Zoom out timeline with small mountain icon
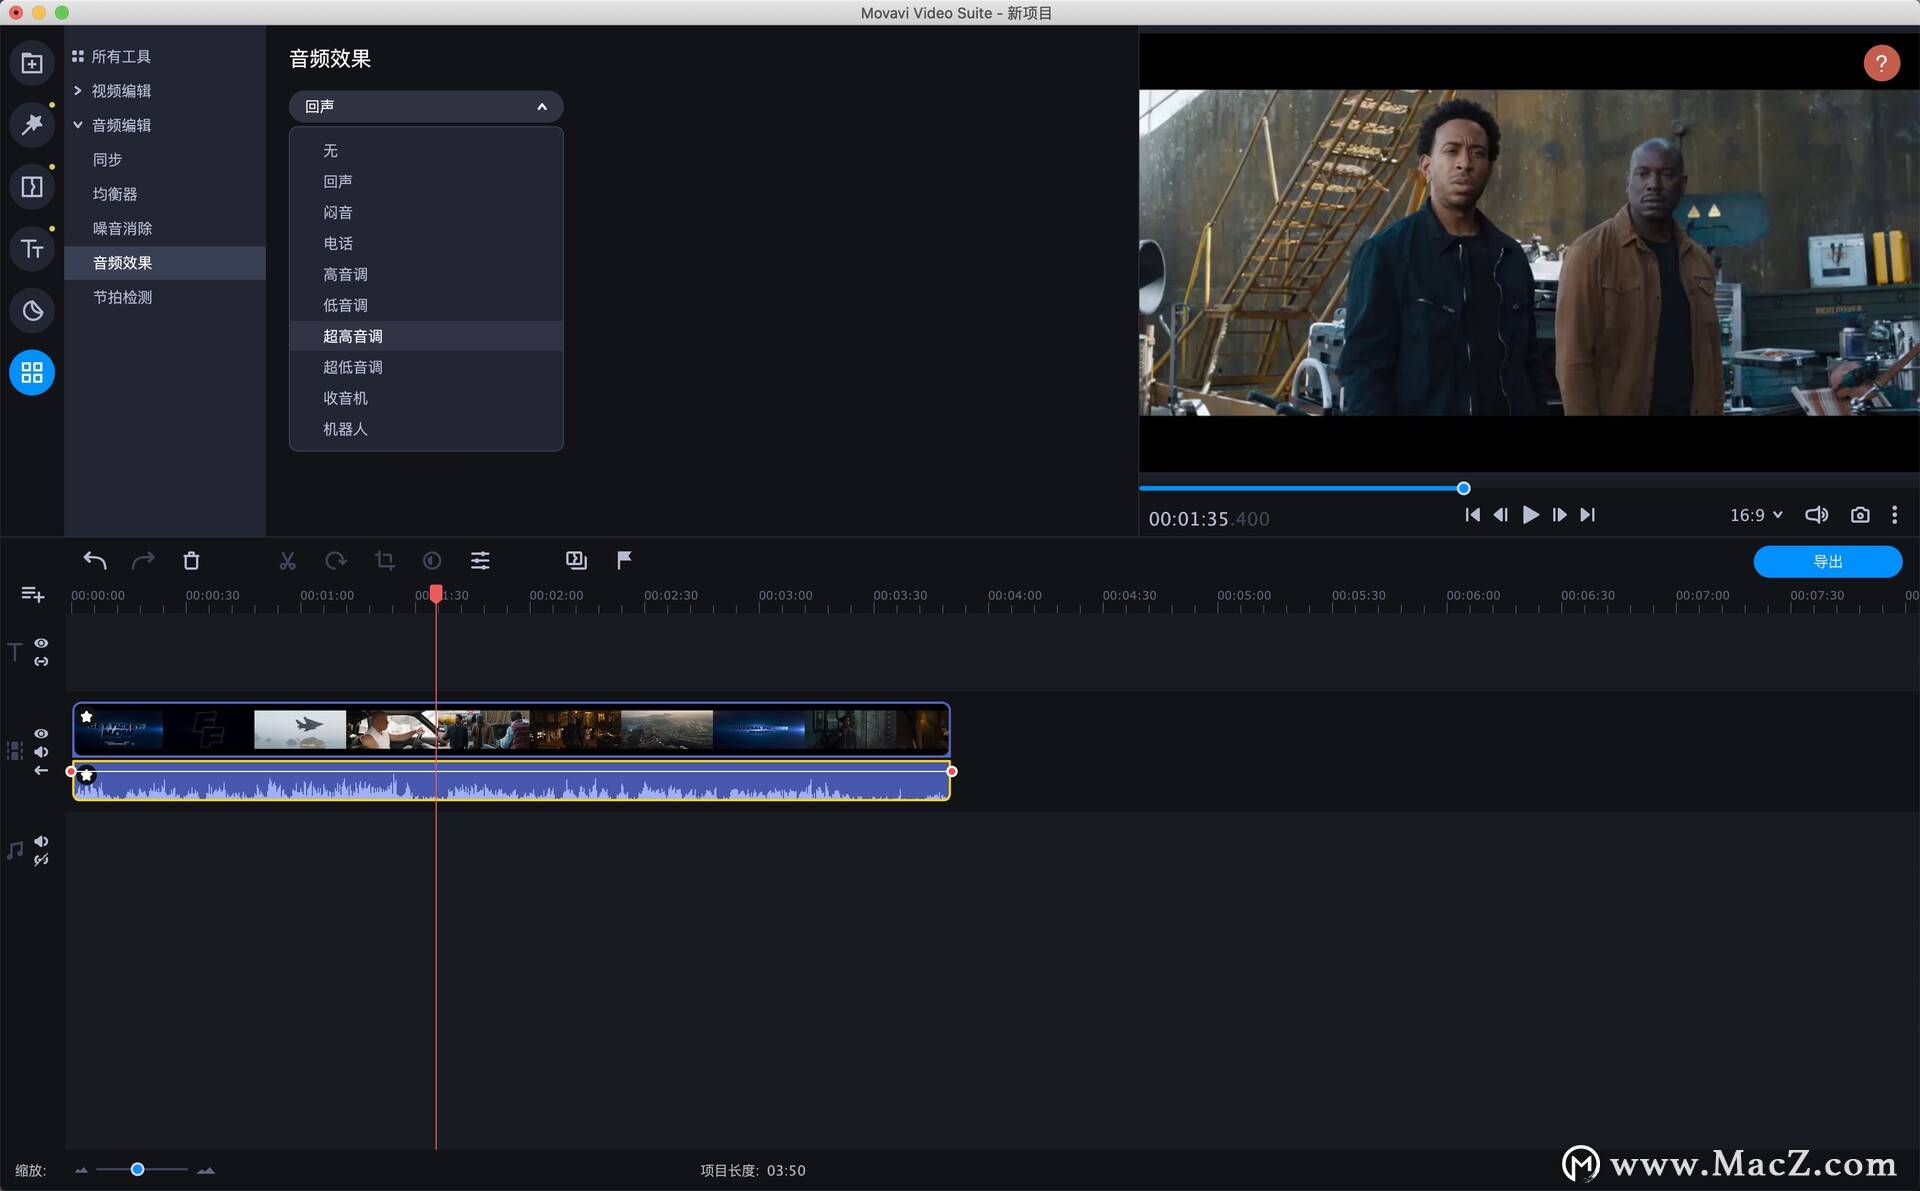 click(x=82, y=1170)
